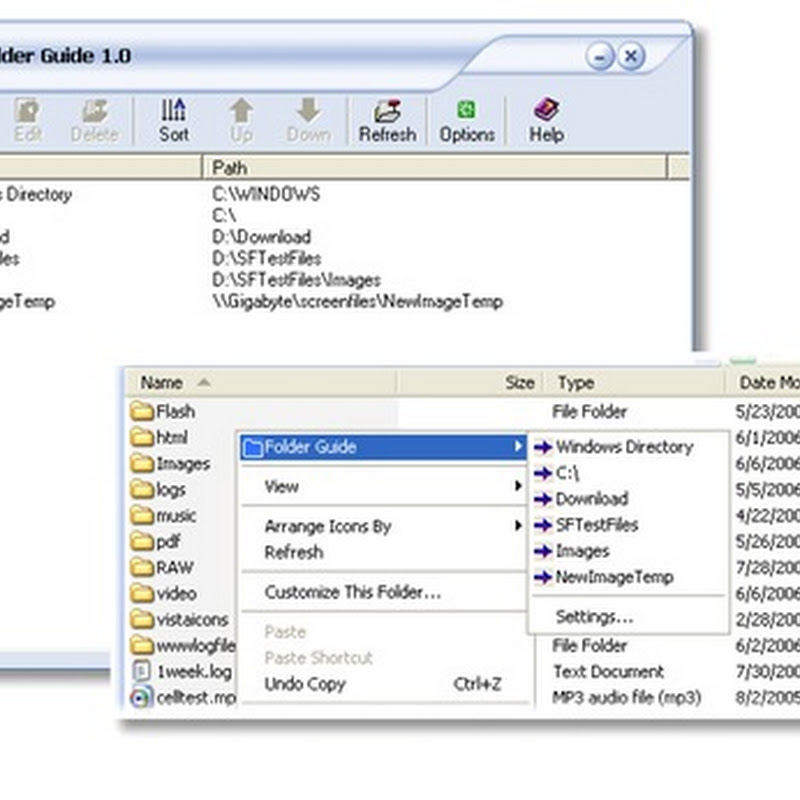The width and height of the screenshot is (800, 800).
Task: Click the Delete toolbar icon
Action: (94, 120)
